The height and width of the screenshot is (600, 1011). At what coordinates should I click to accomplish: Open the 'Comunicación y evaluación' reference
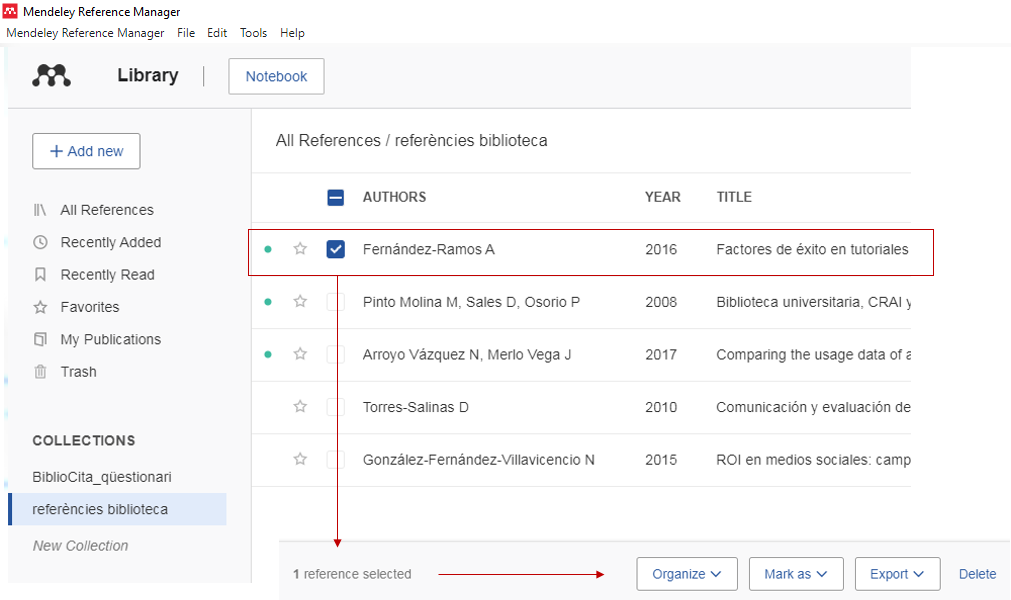[813, 407]
